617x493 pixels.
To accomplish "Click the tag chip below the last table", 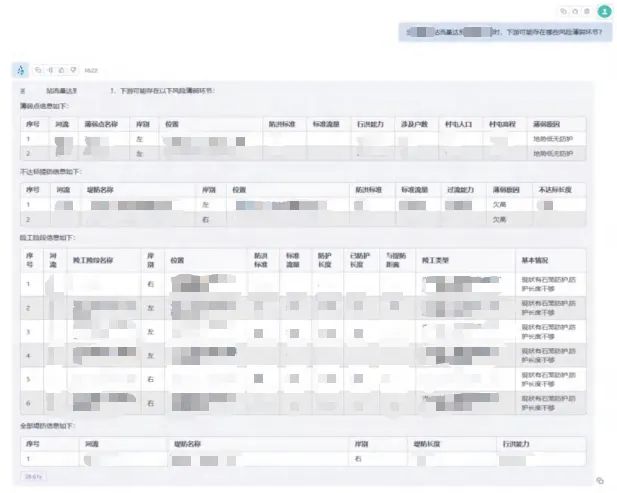I will 32,475.
